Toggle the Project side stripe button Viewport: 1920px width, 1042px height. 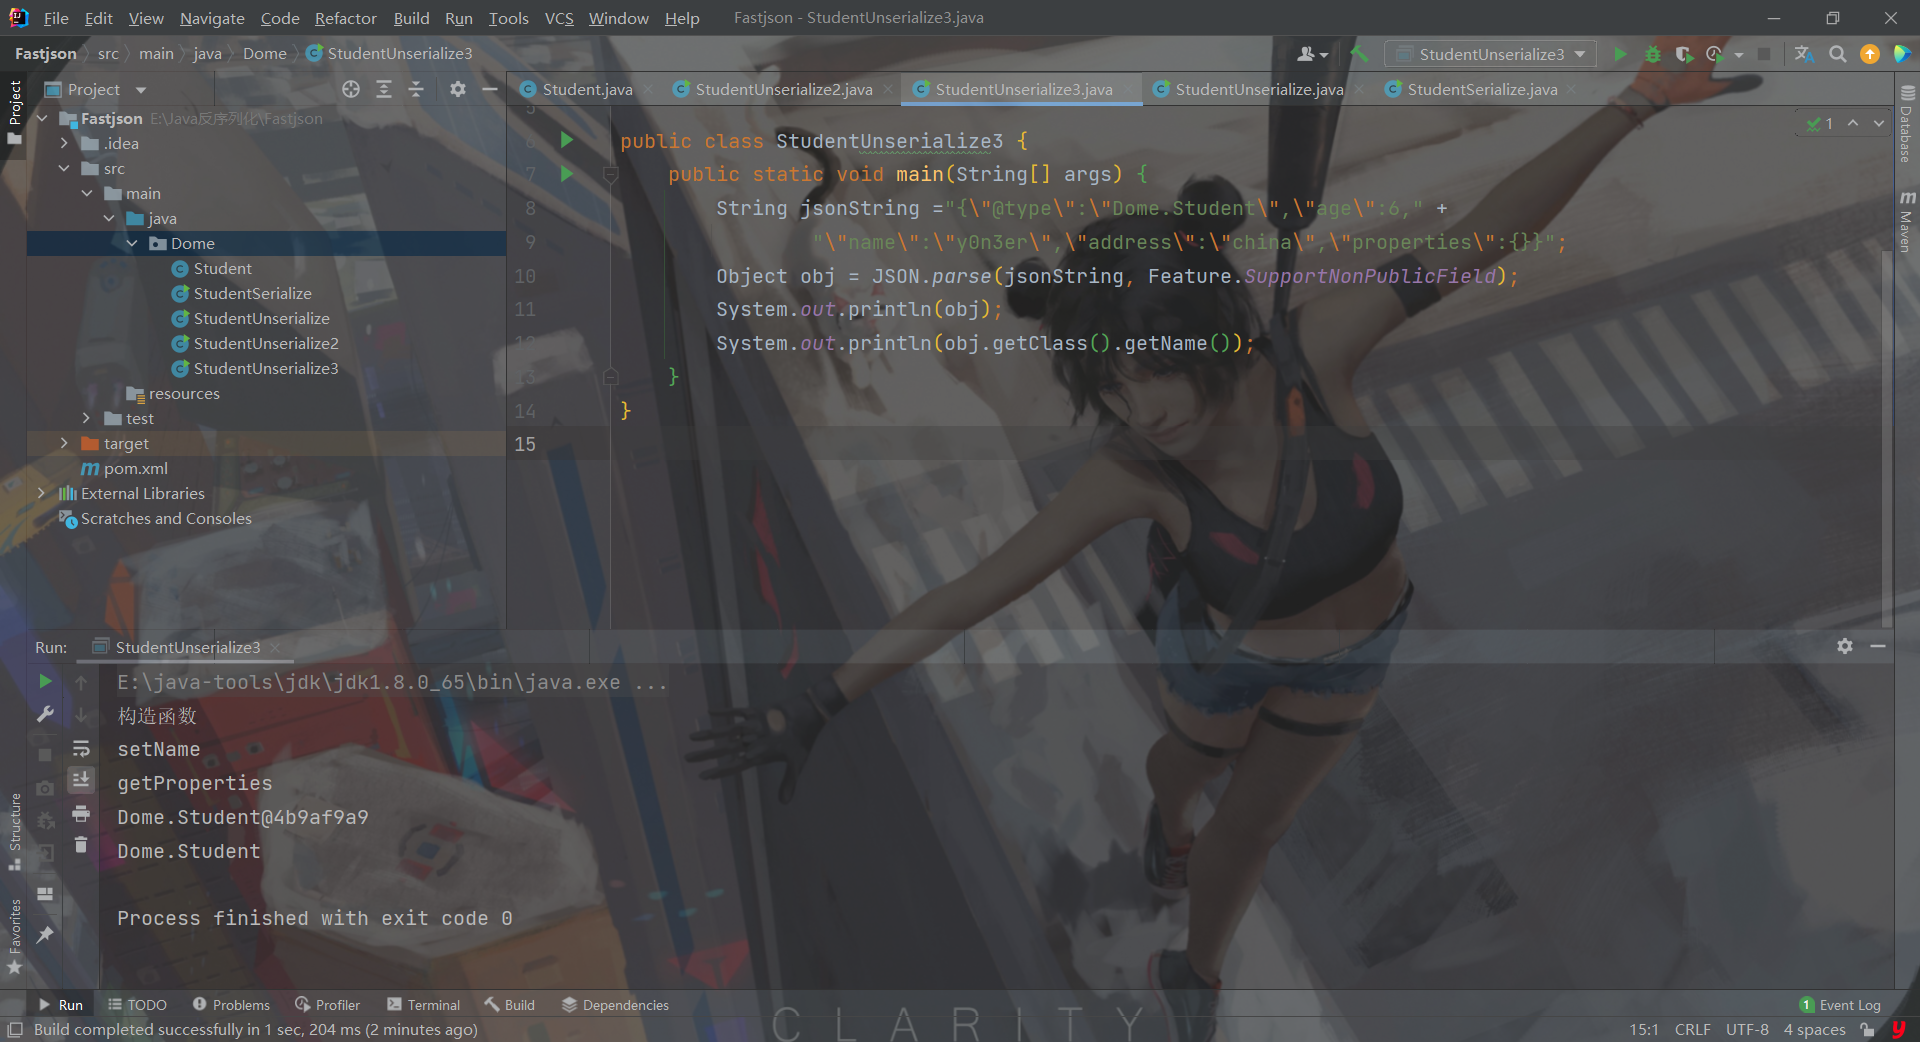click(x=14, y=112)
